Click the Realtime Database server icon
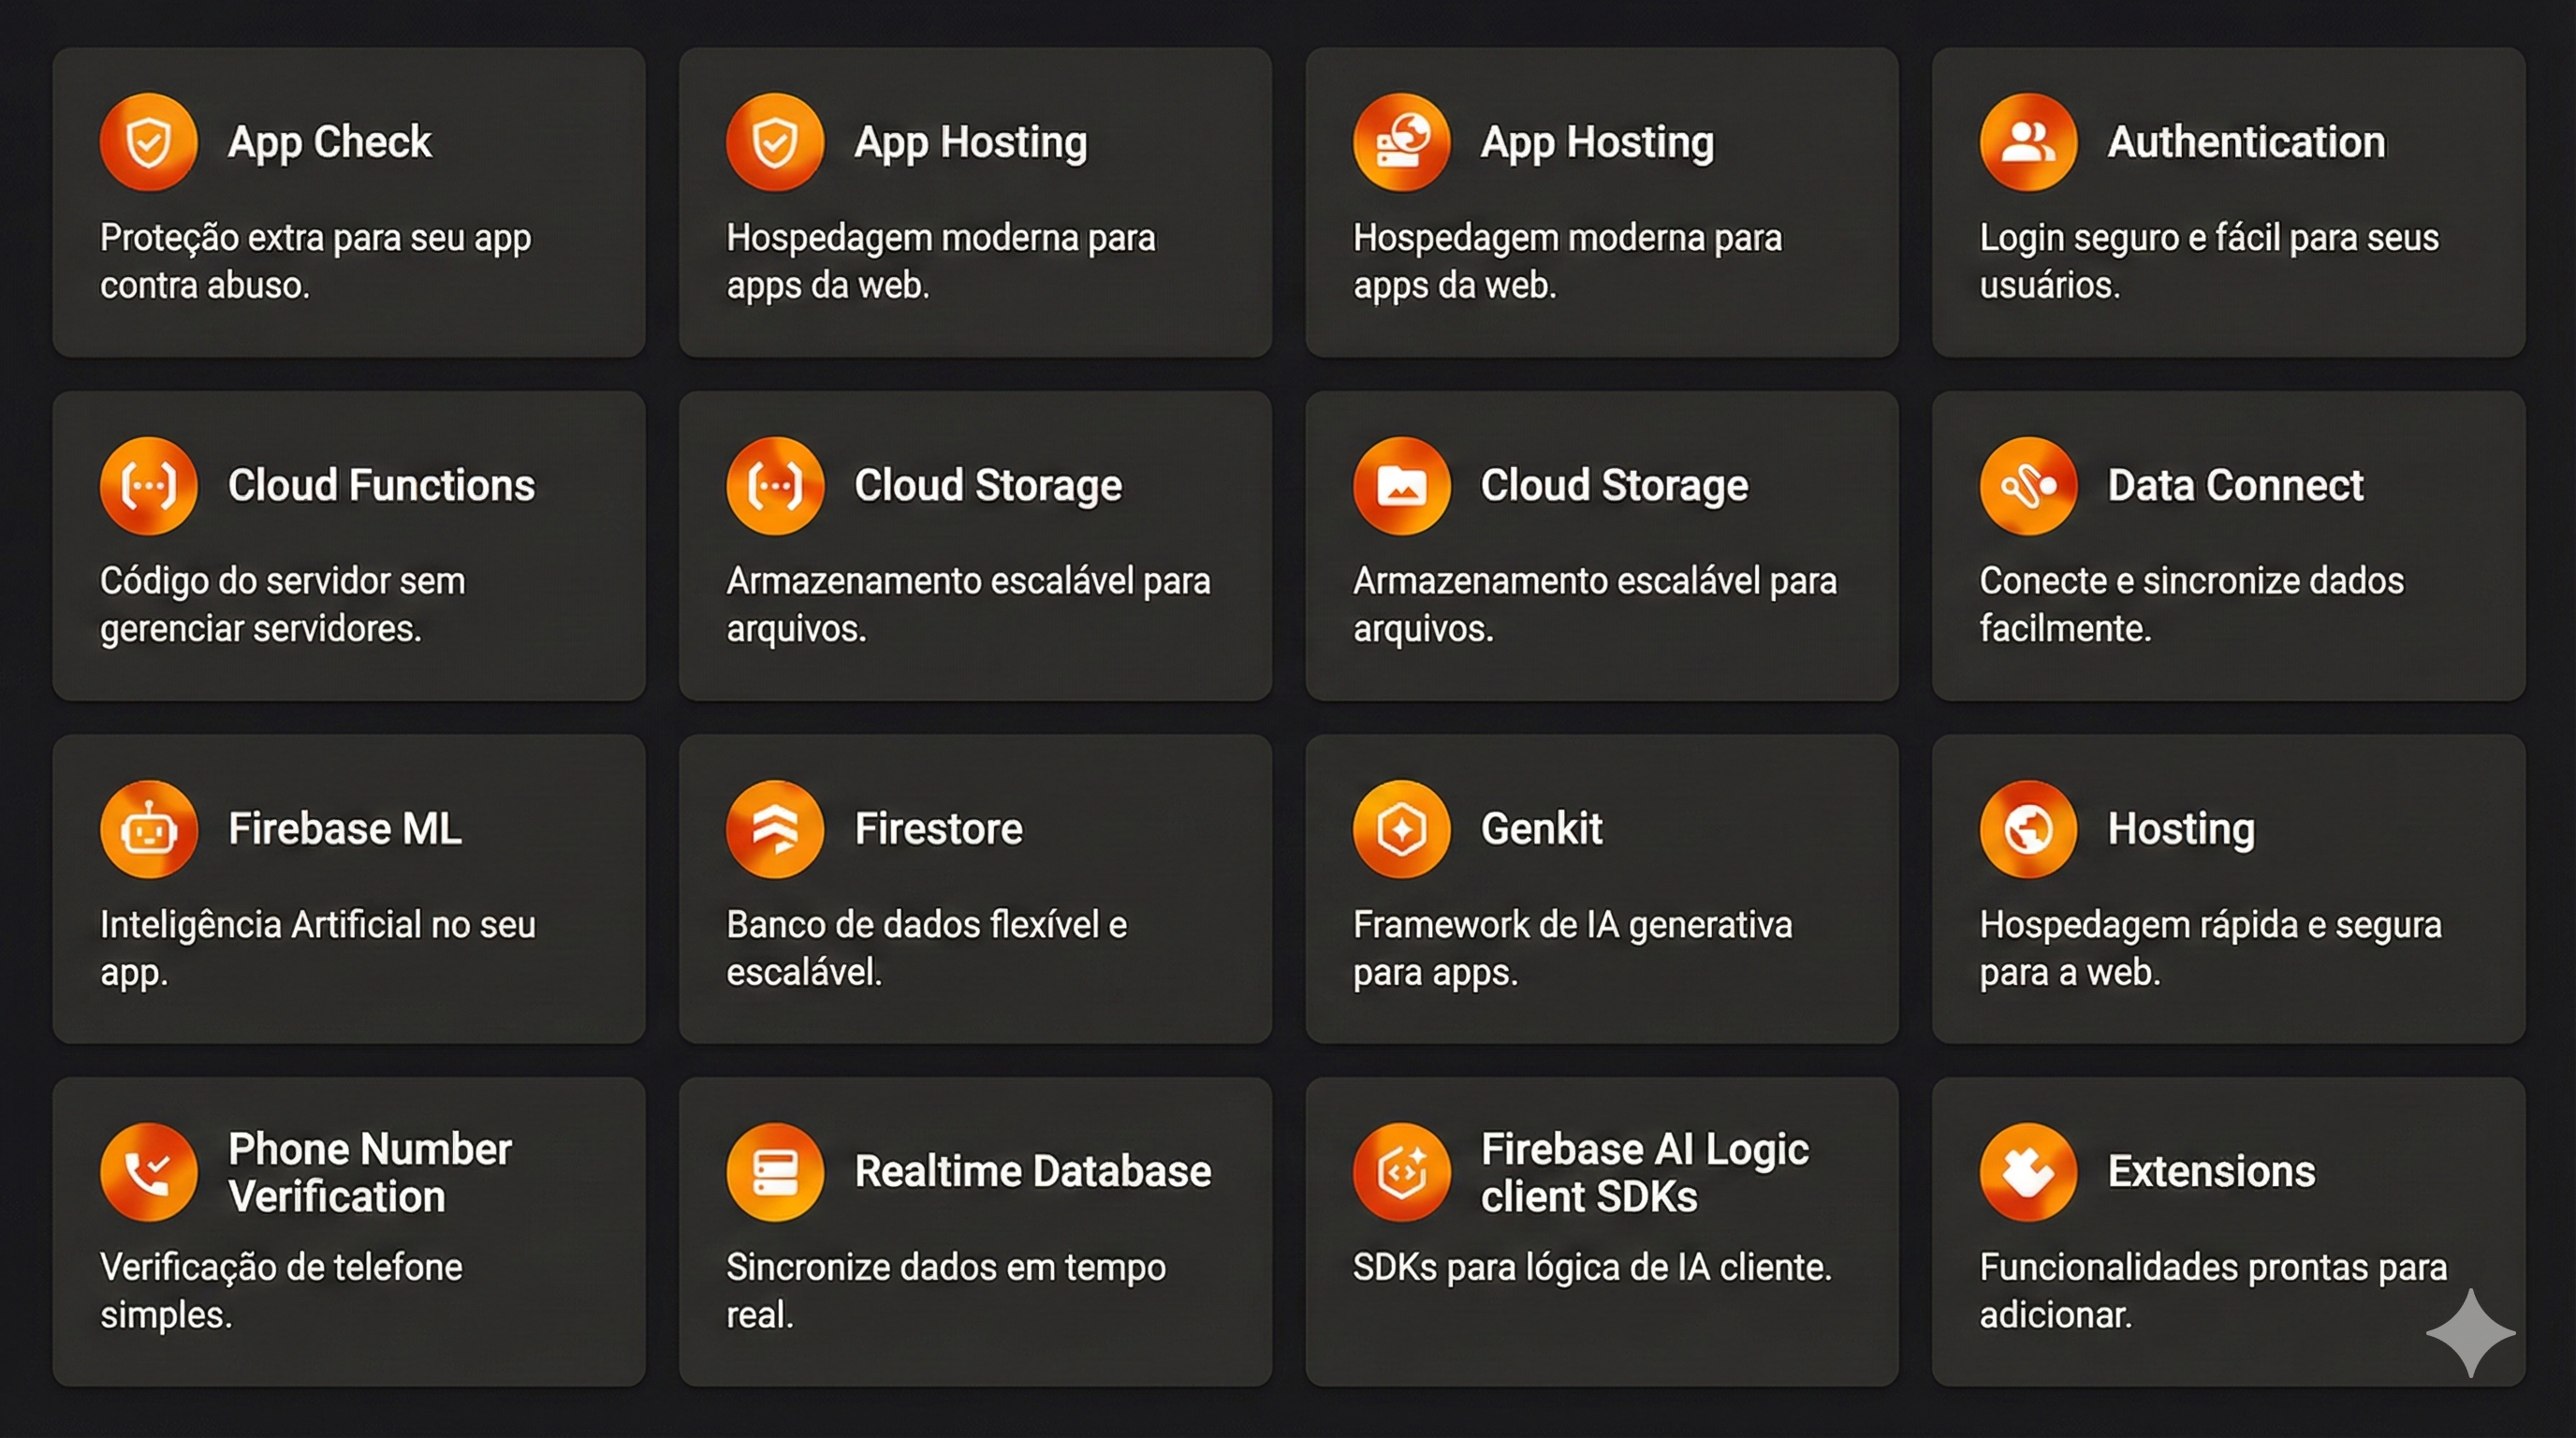This screenshot has width=2576, height=1438. coord(774,1171)
